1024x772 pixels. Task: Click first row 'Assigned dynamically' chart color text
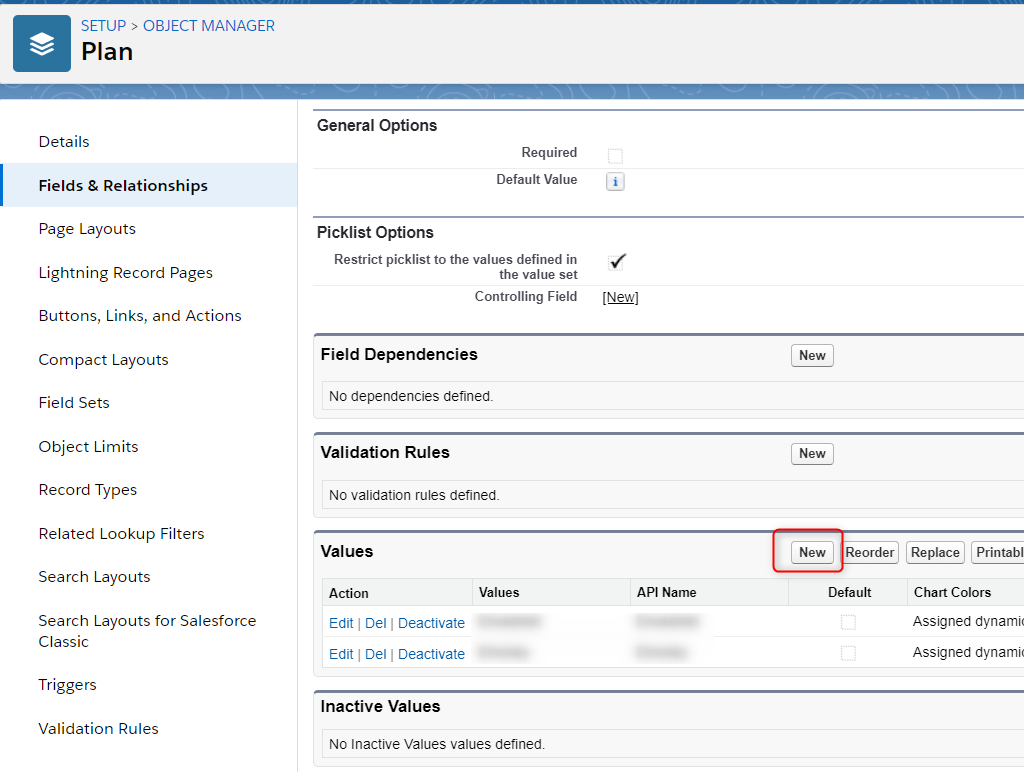click(x=968, y=621)
